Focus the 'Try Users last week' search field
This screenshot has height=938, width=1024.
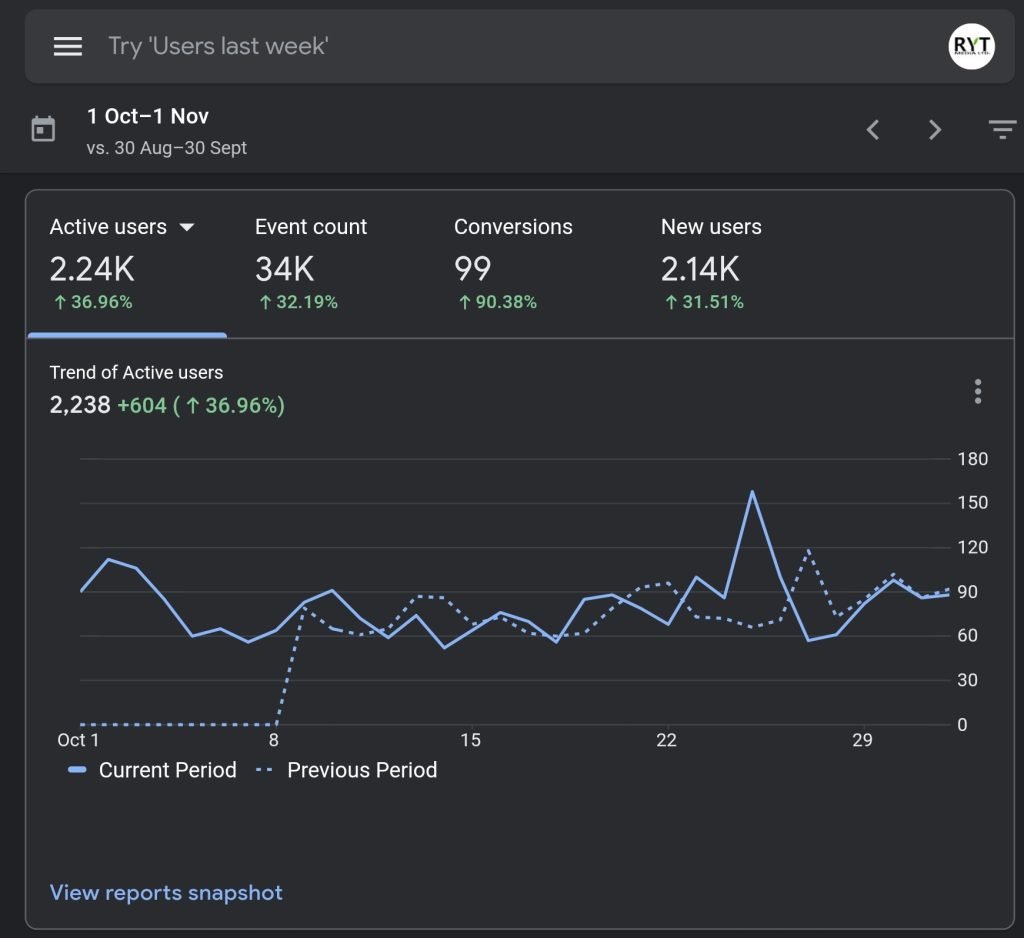click(x=500, y=47)
